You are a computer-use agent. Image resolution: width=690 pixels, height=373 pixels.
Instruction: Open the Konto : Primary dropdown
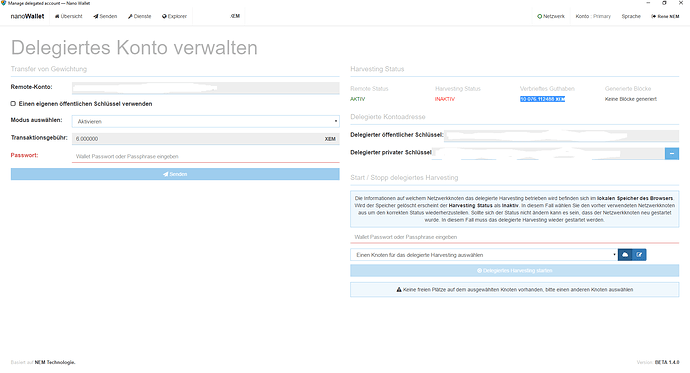(x=593, y=16)
